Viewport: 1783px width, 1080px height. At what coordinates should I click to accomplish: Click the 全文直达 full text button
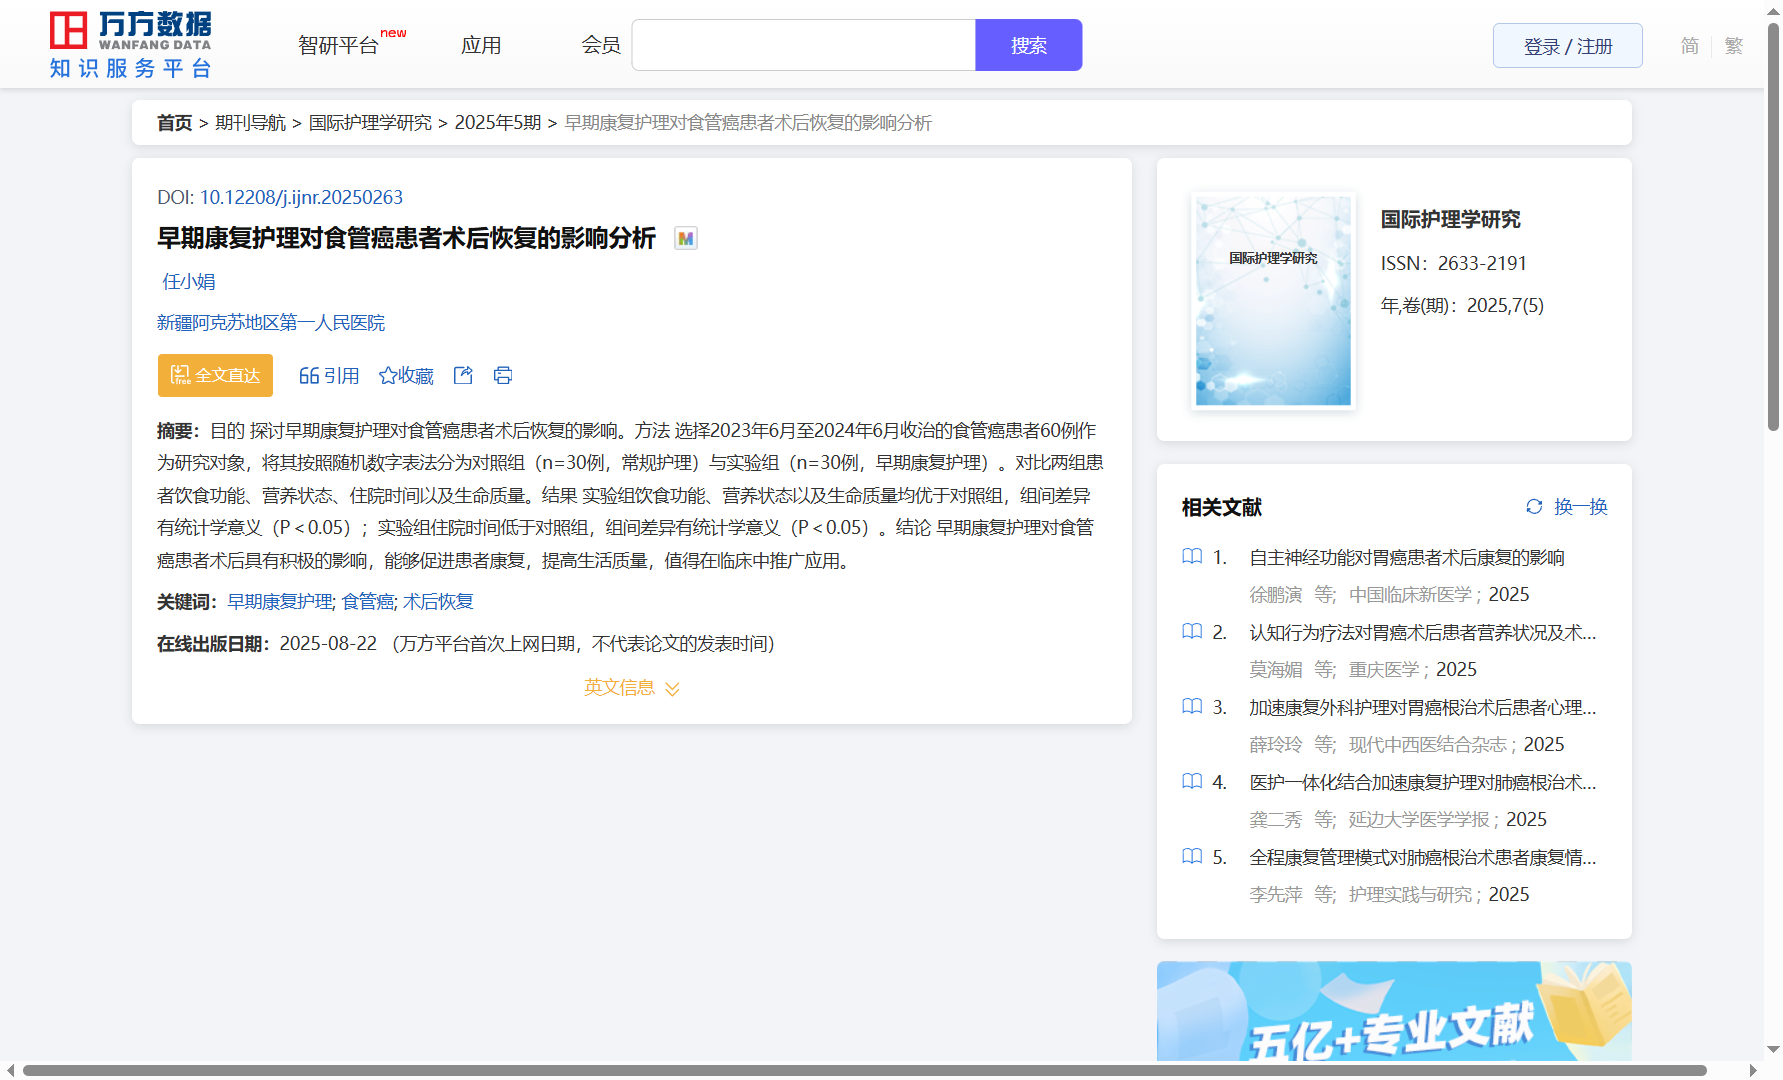pyautogui.click(x=215, y=375)
